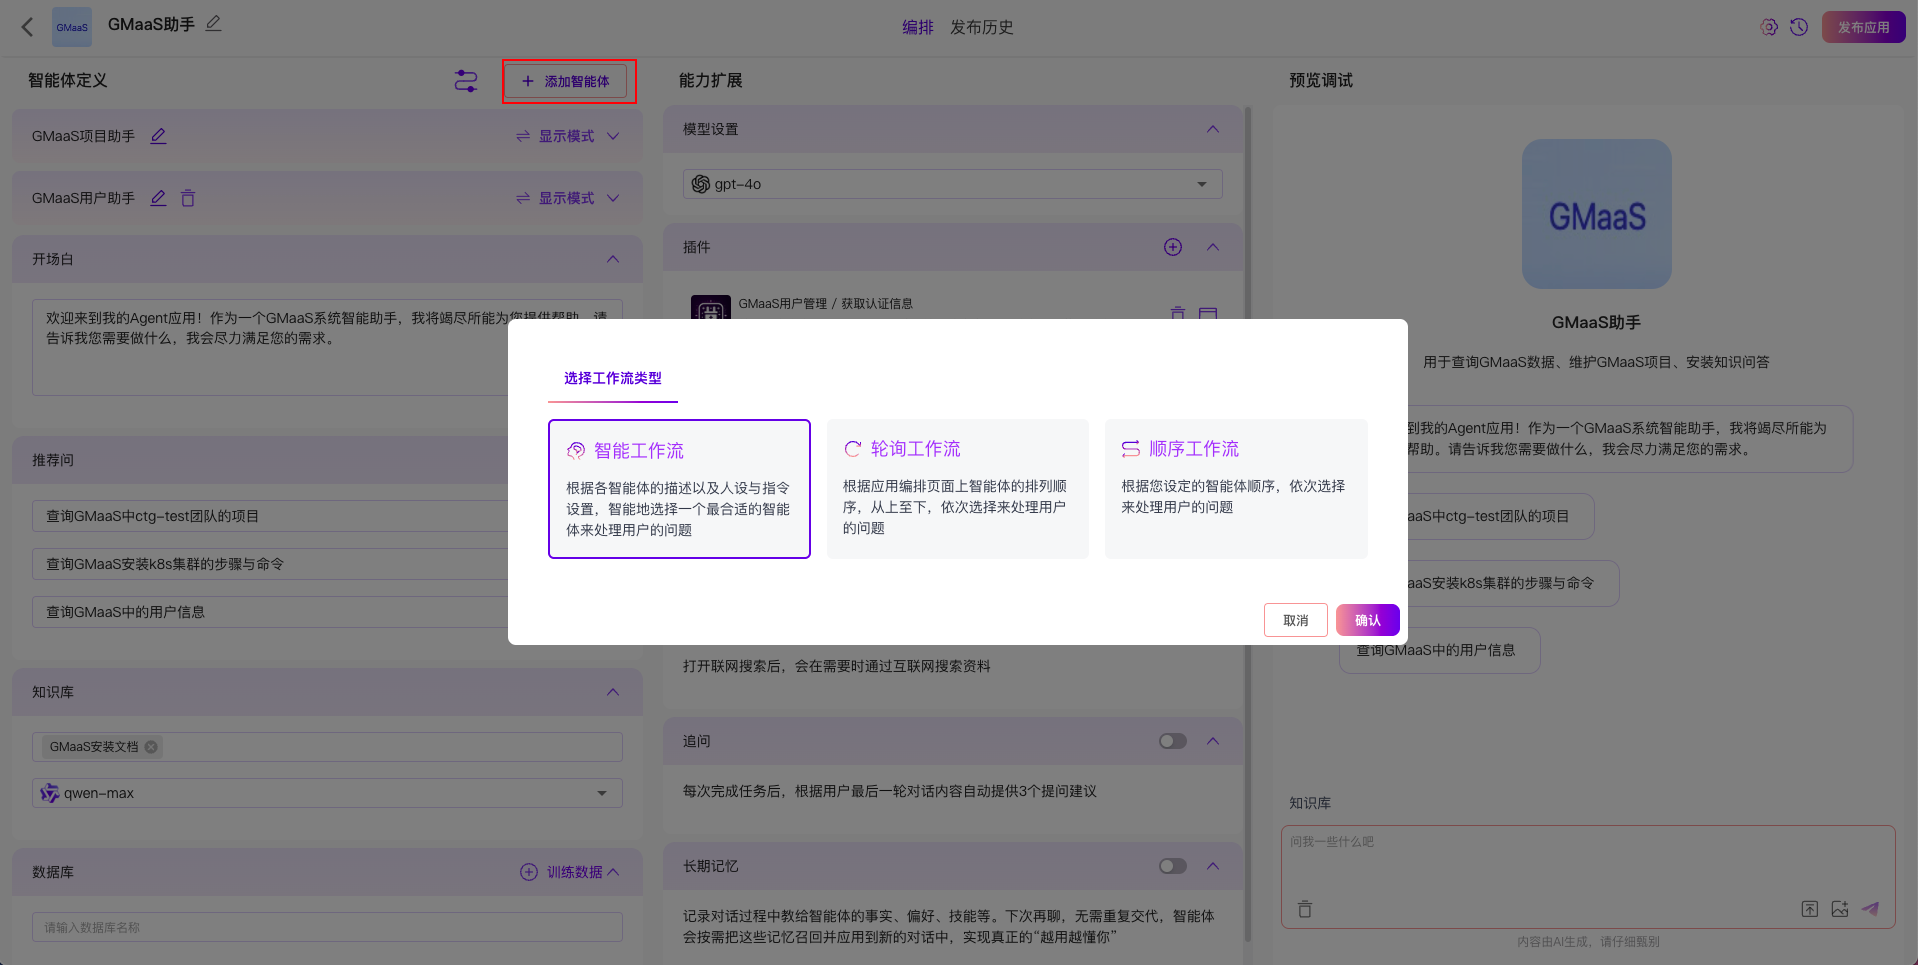This screenshot has height=965, width=1918.
Task: Click the 取消 button in dialog
Action: point(1296,620)
